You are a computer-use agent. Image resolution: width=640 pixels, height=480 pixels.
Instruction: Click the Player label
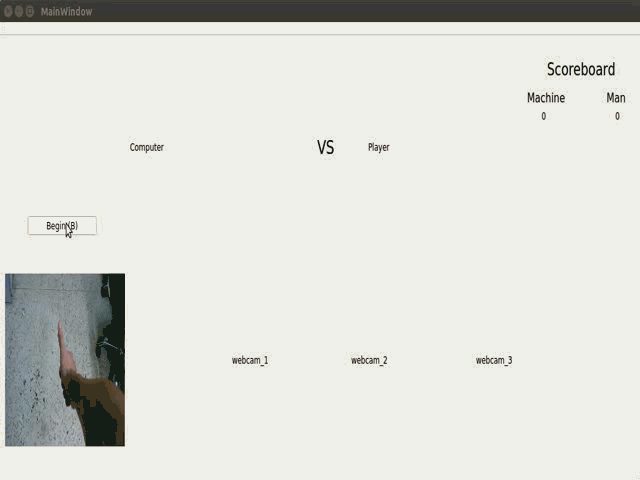click(x=378, y=147)
